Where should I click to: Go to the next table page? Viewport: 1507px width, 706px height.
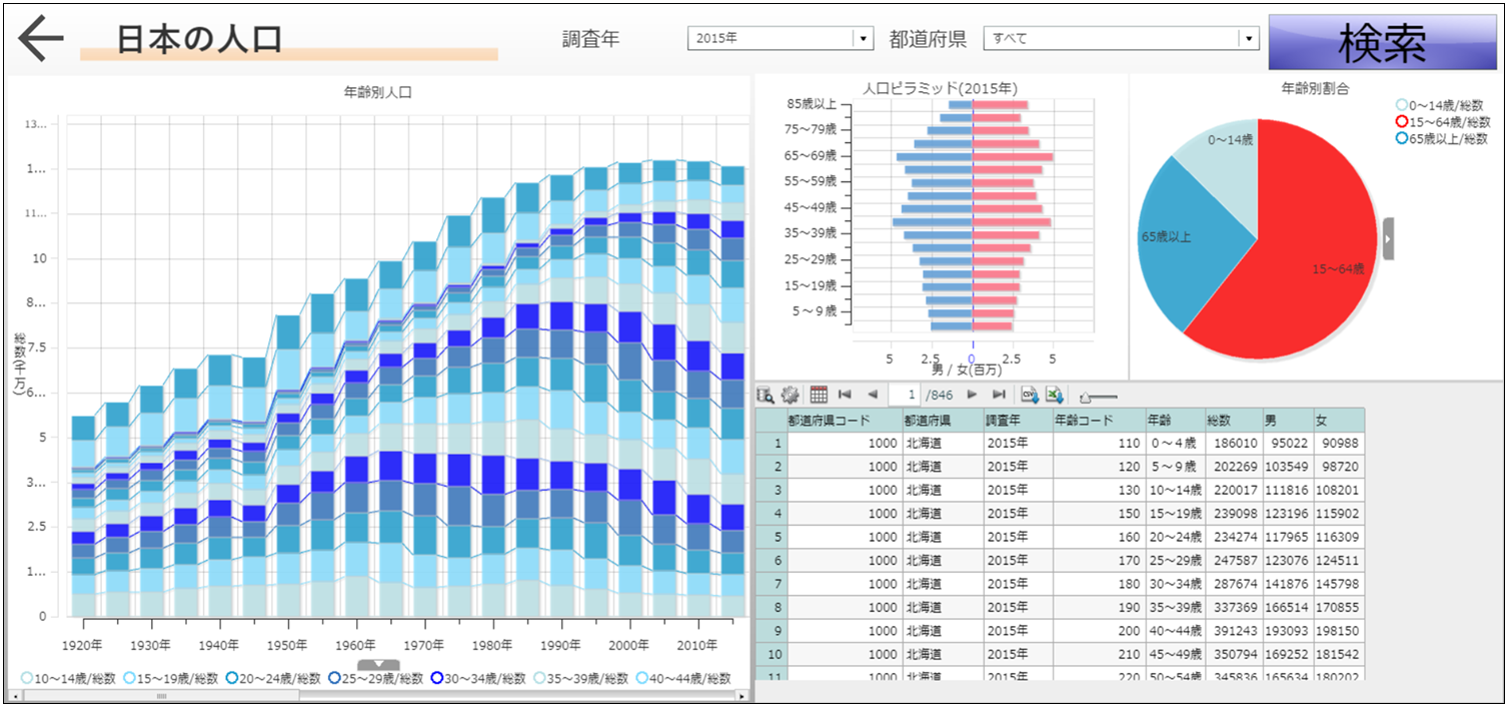click(x=971, y=395)
